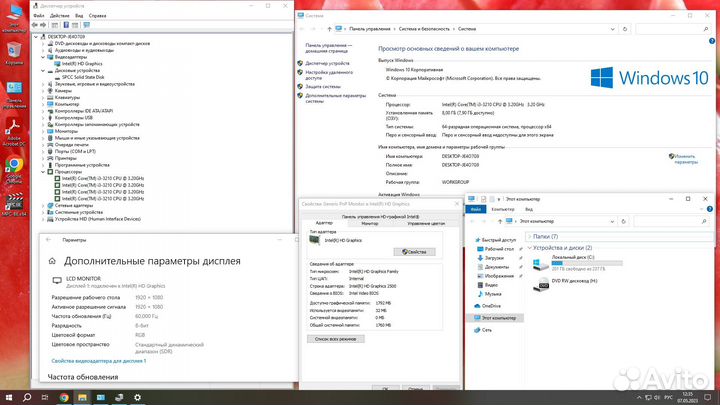Click File Explorer icon on the taskbar
720x405 pixels.
(82, 398)
